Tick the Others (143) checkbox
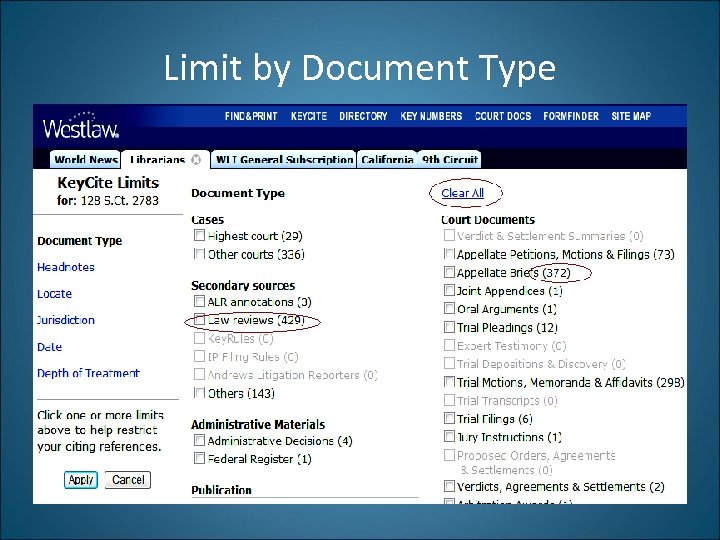 [x=199, y=393]
